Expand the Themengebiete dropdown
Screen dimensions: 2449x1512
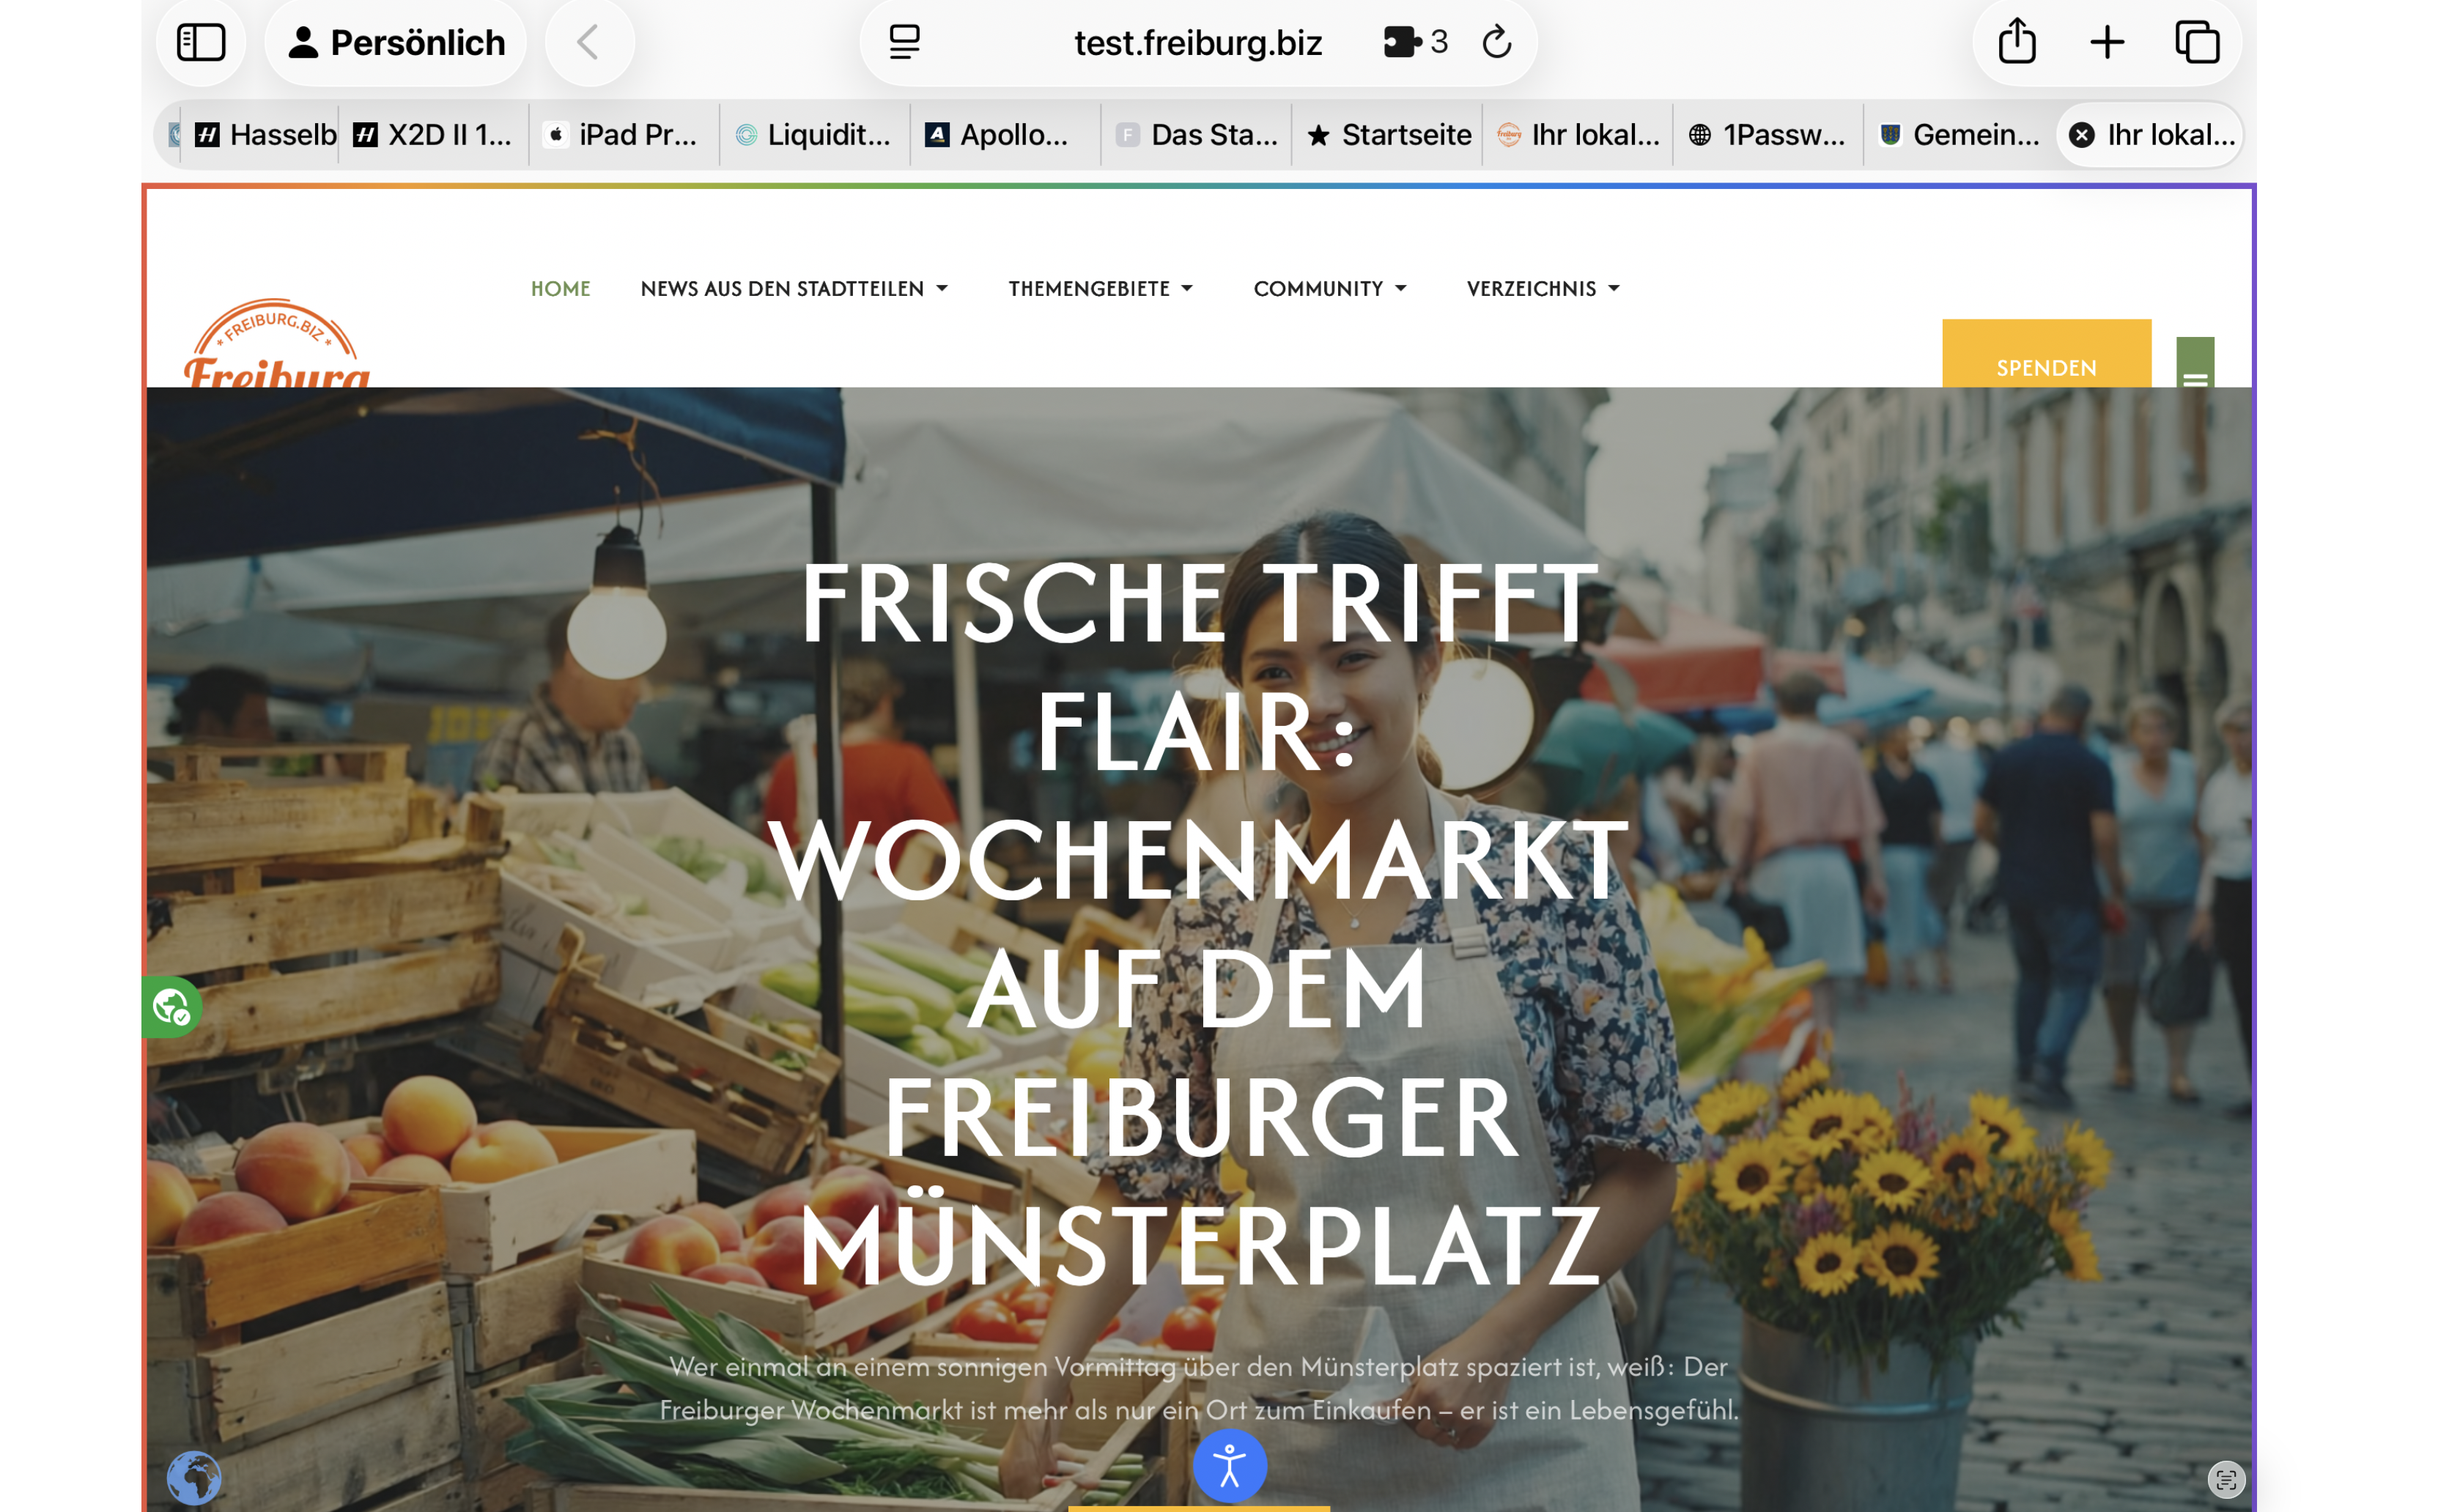(1100, 289)
